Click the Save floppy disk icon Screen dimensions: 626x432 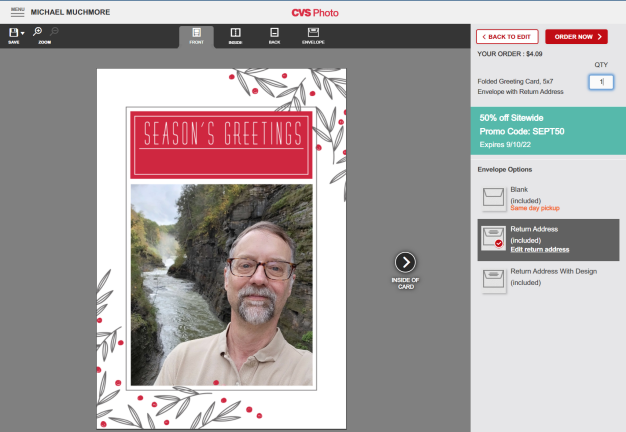[x=14, y=33]
